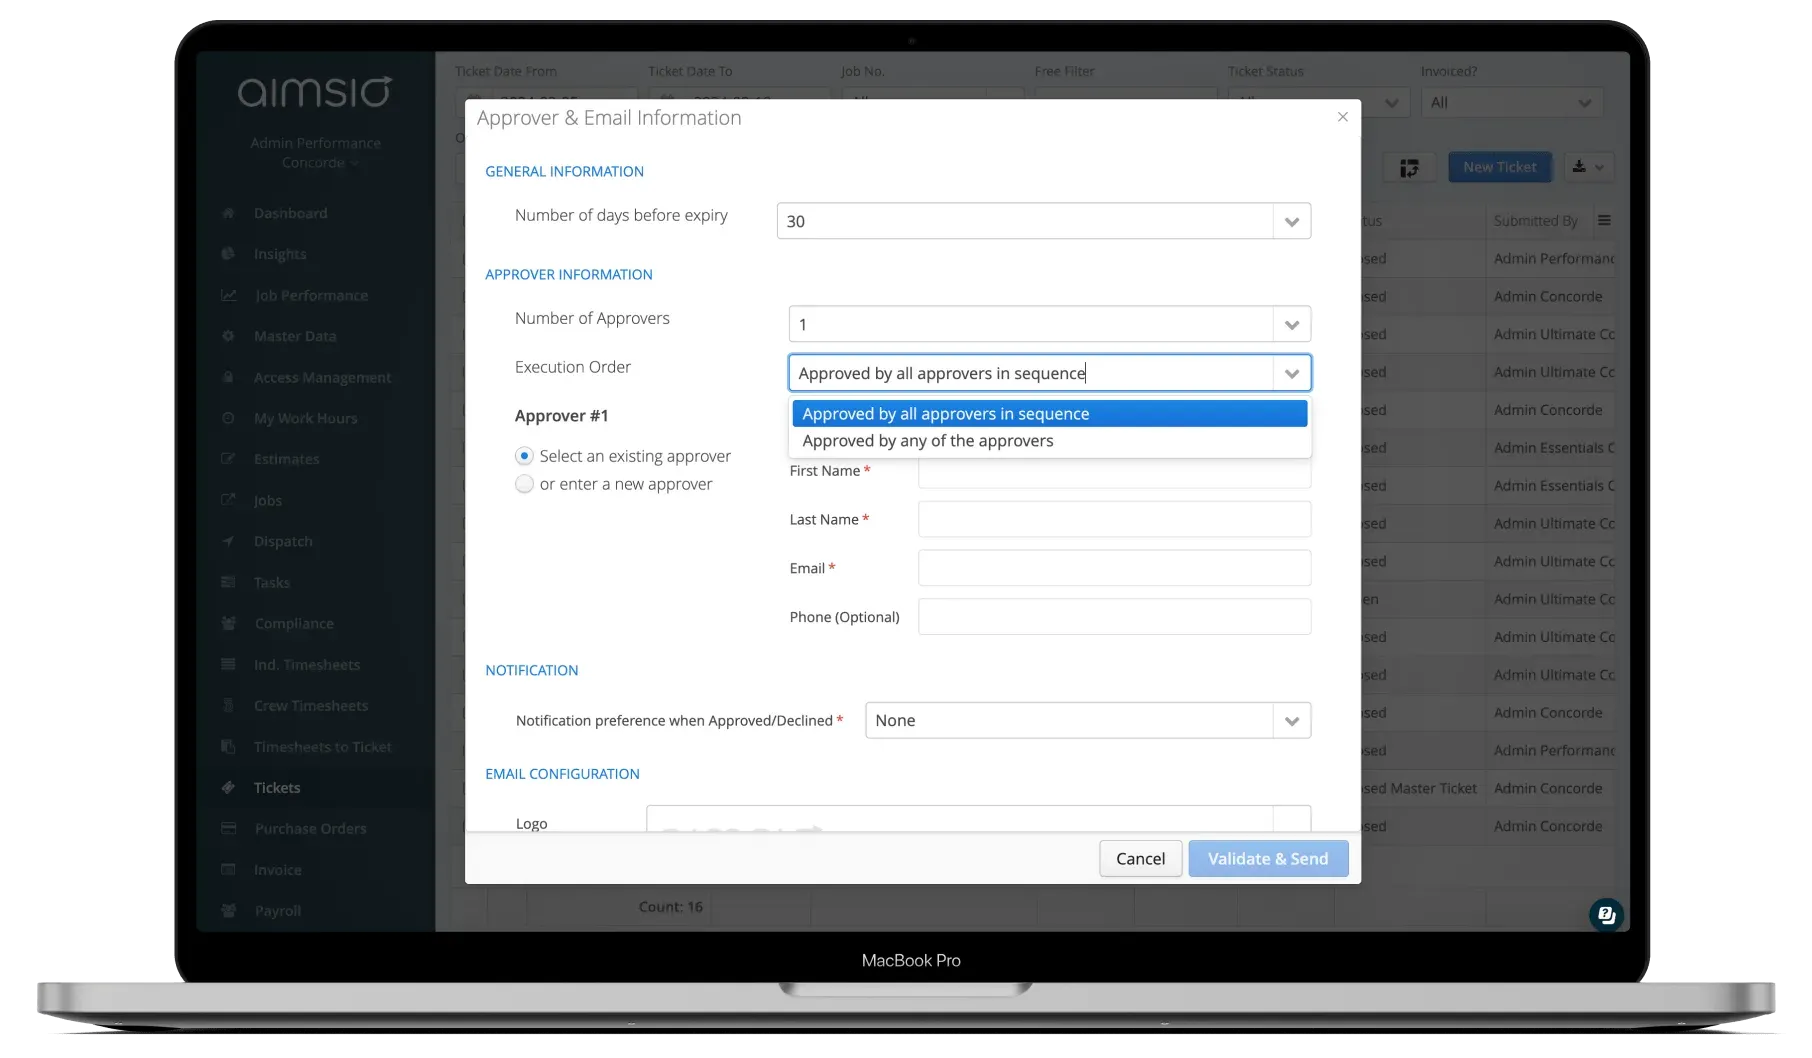Click the column configuration icon near New Ticket
The height and width of the screenshot is (1058, 1812).
click(1410, 167)
